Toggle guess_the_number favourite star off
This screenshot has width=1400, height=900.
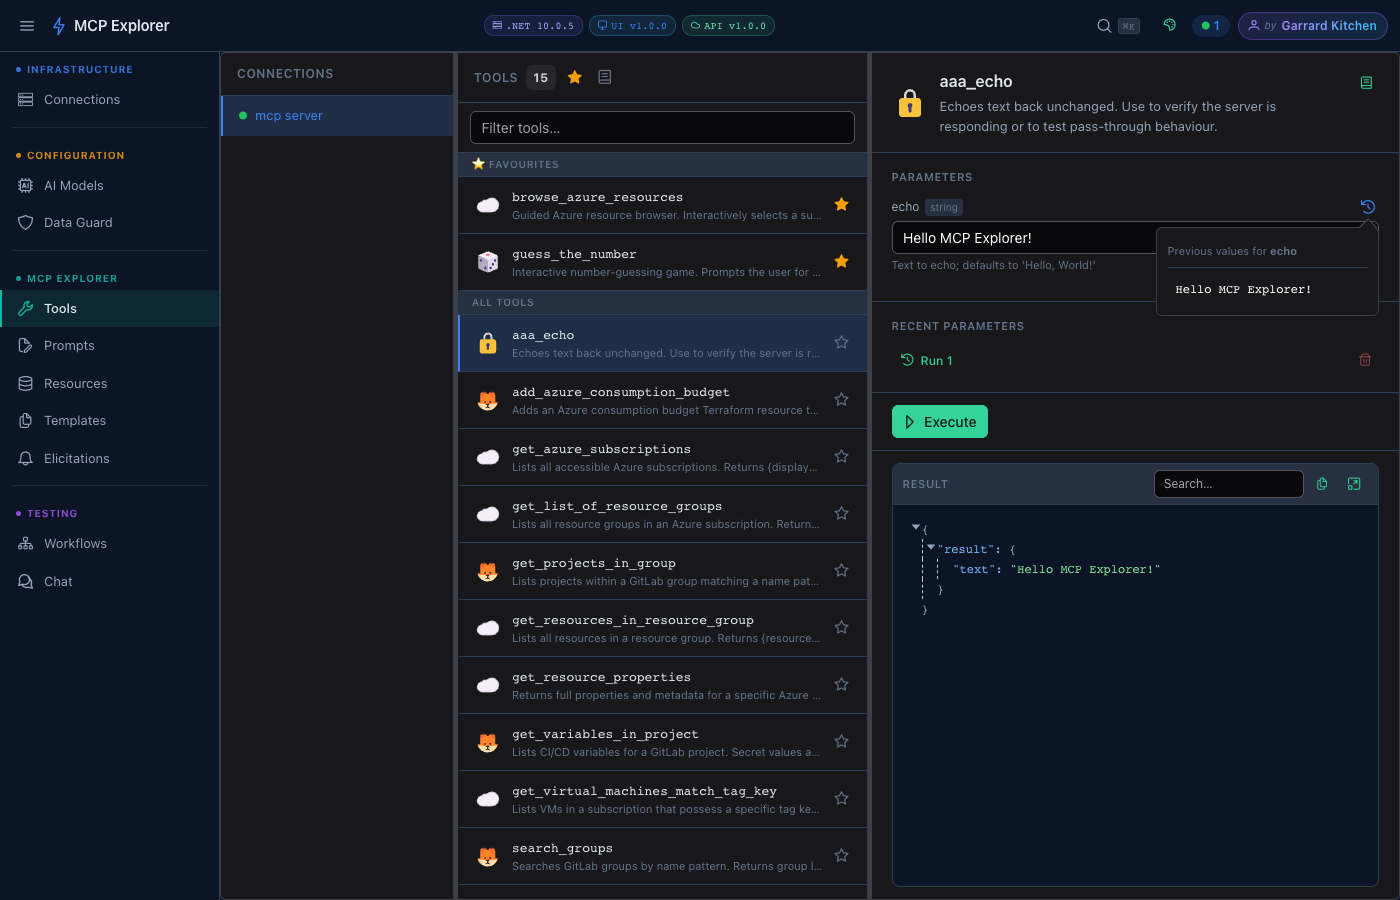(841, 261)
